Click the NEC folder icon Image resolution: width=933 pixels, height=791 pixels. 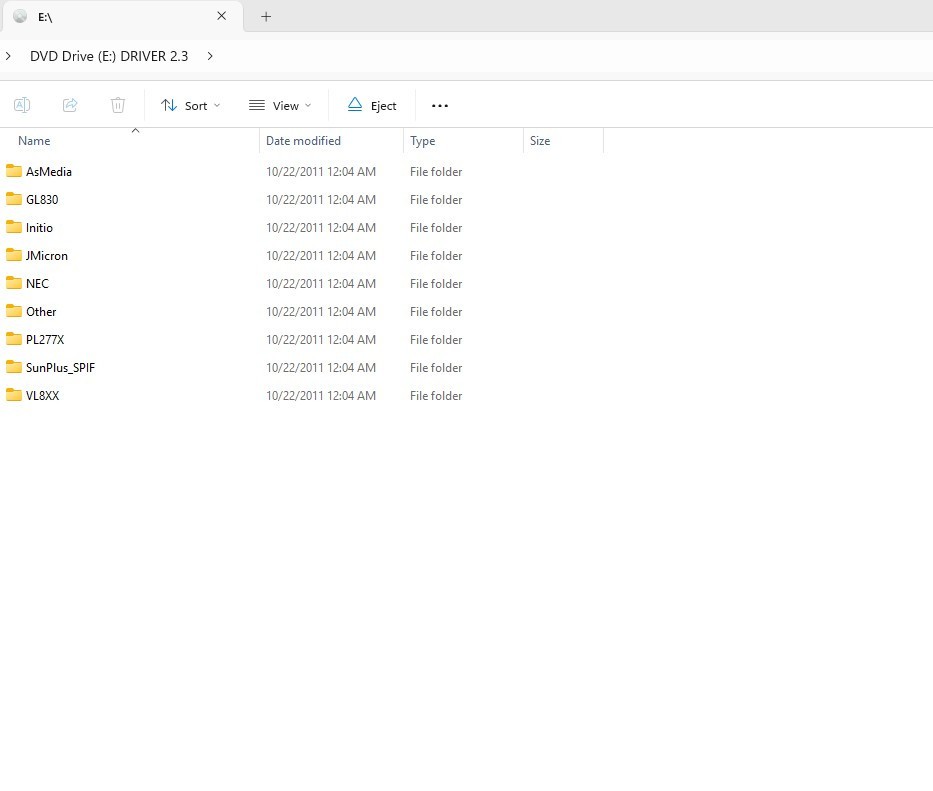pyautogui.click(x=14, y=283)
